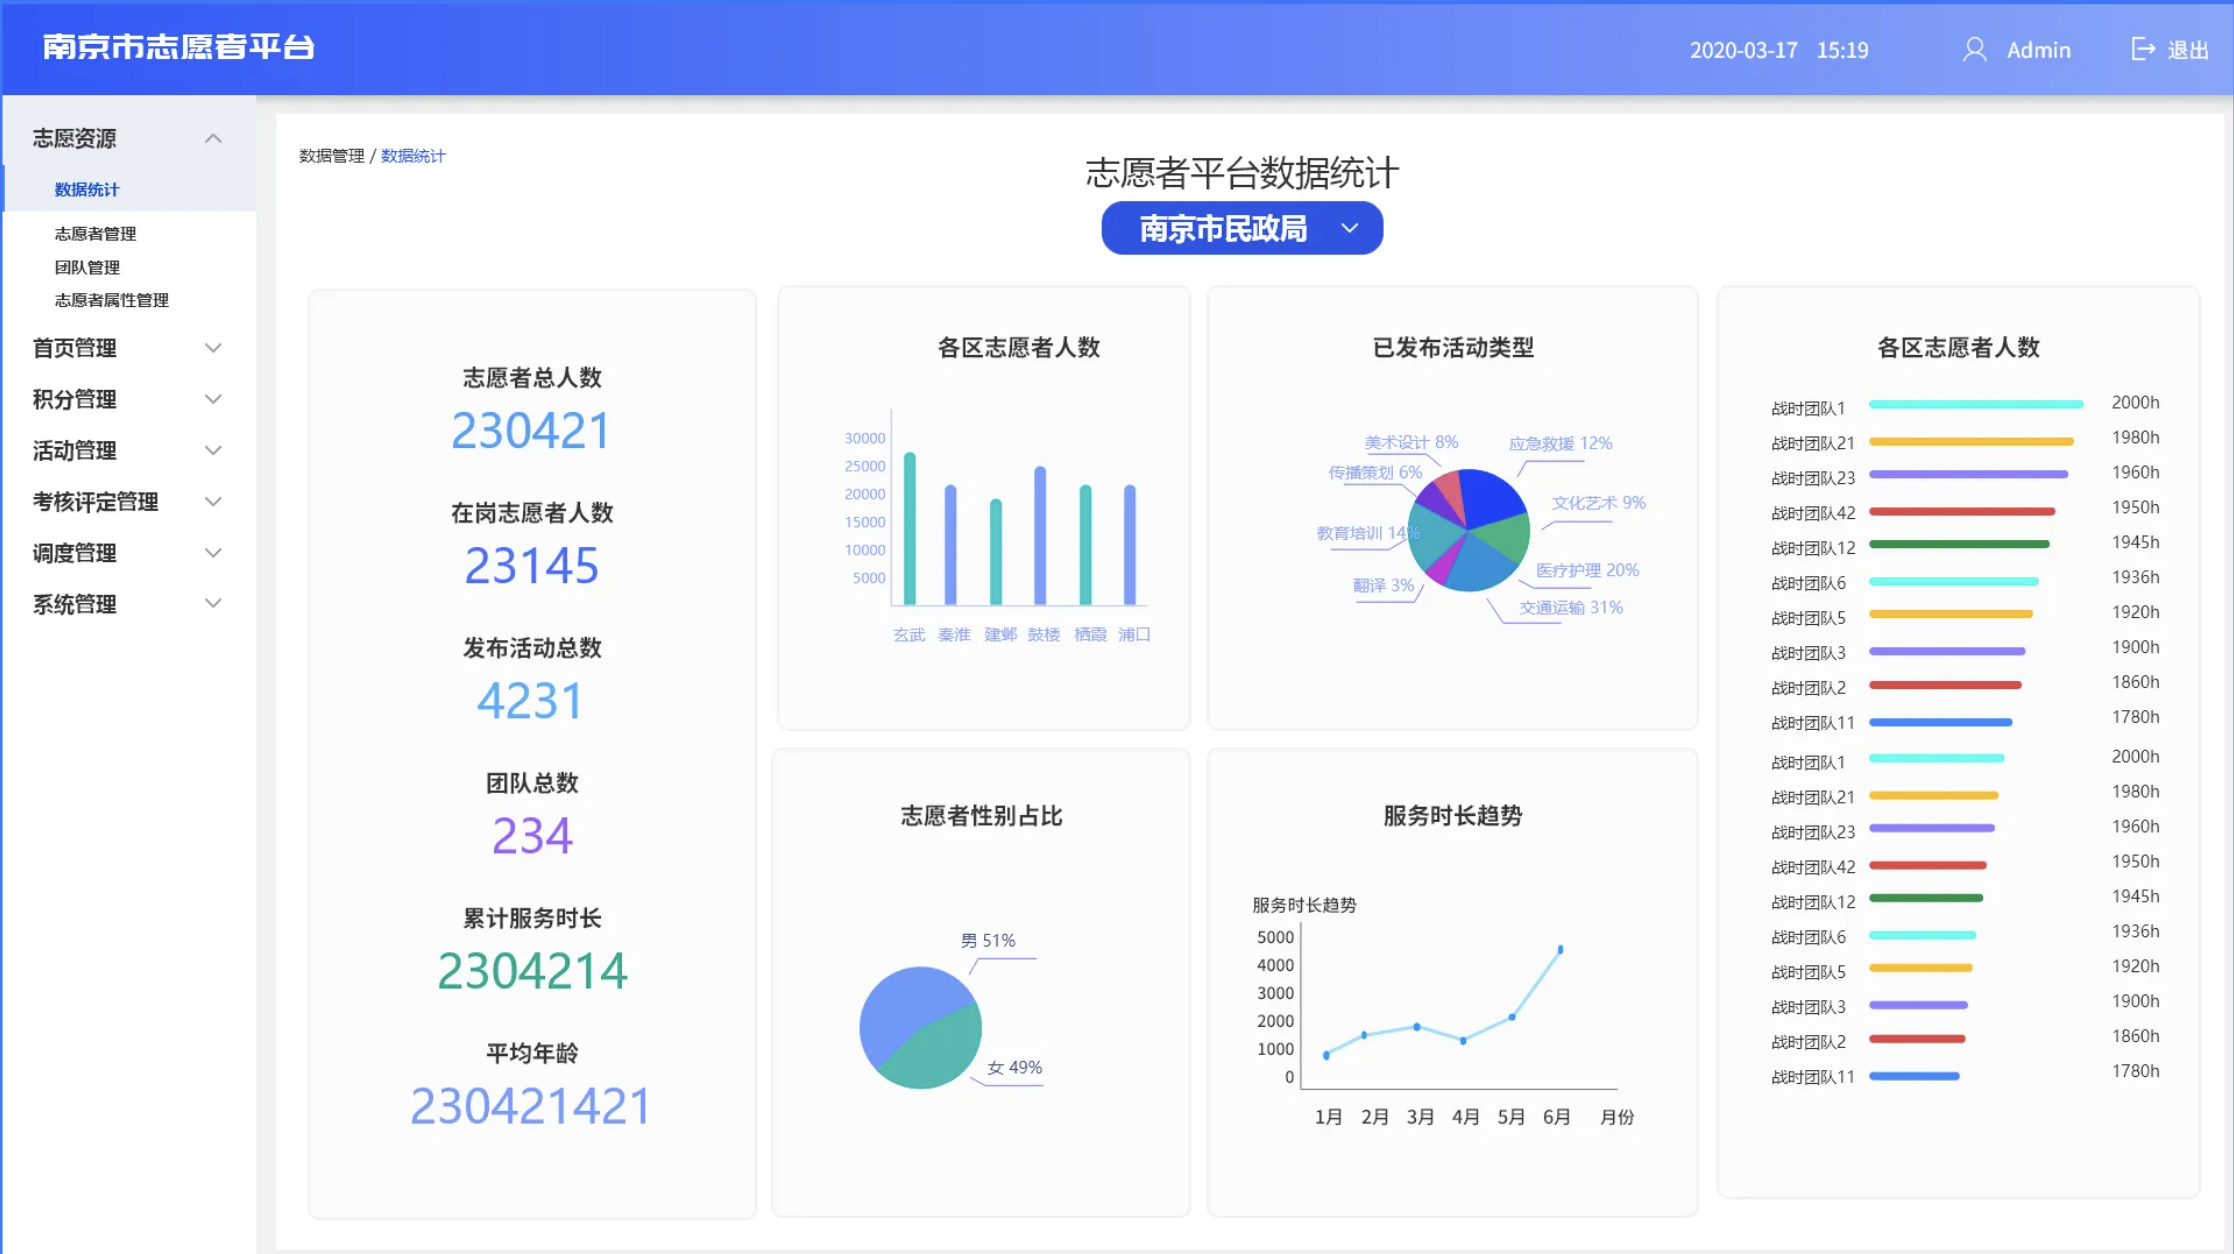Click the 南京市志愿者平台 logo title
The width and height of the screenshot is (2234, 1254).
(178, 47)
